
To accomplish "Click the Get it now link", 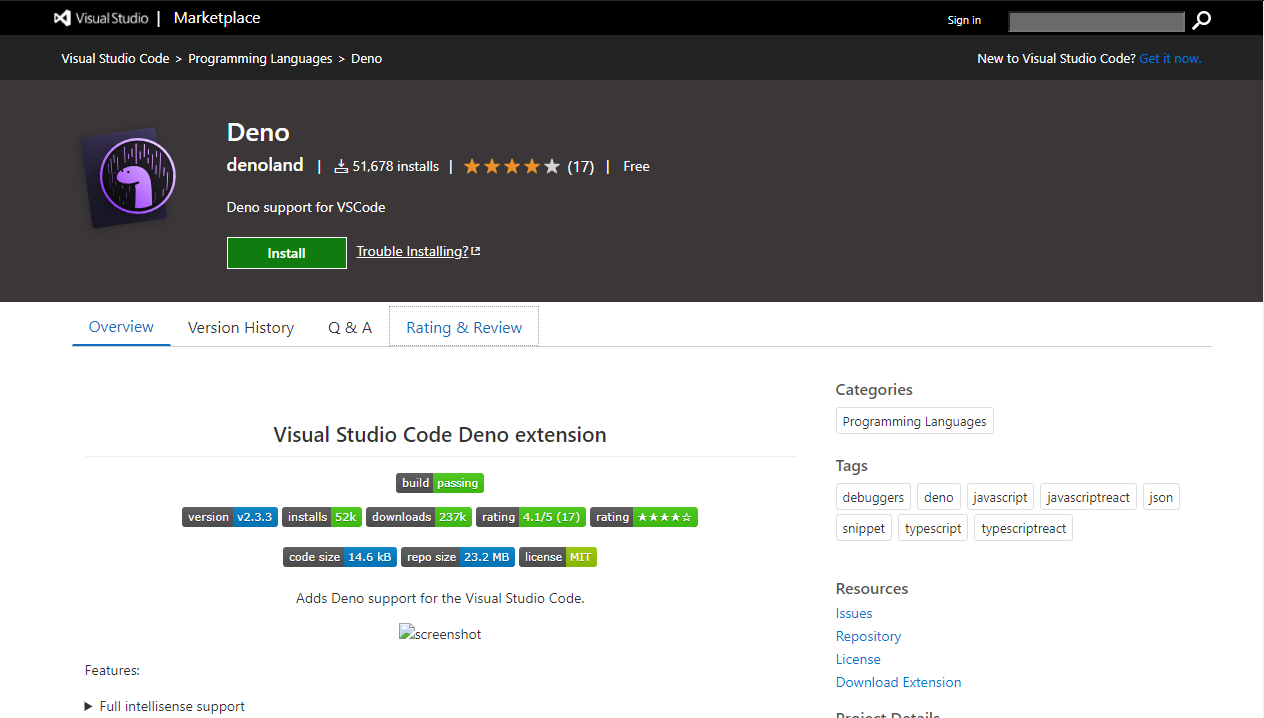I will [1170, 58].
